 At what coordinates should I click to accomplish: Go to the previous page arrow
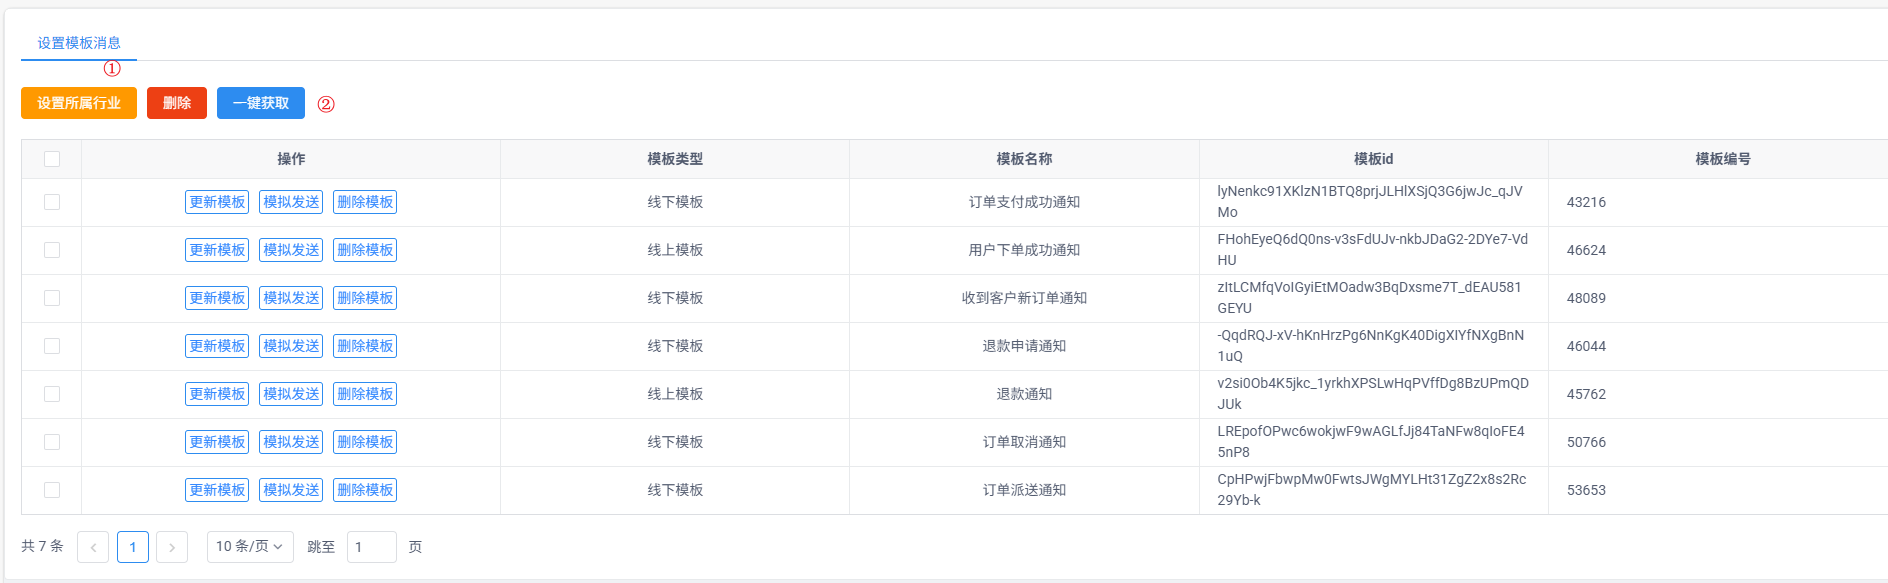93,547
